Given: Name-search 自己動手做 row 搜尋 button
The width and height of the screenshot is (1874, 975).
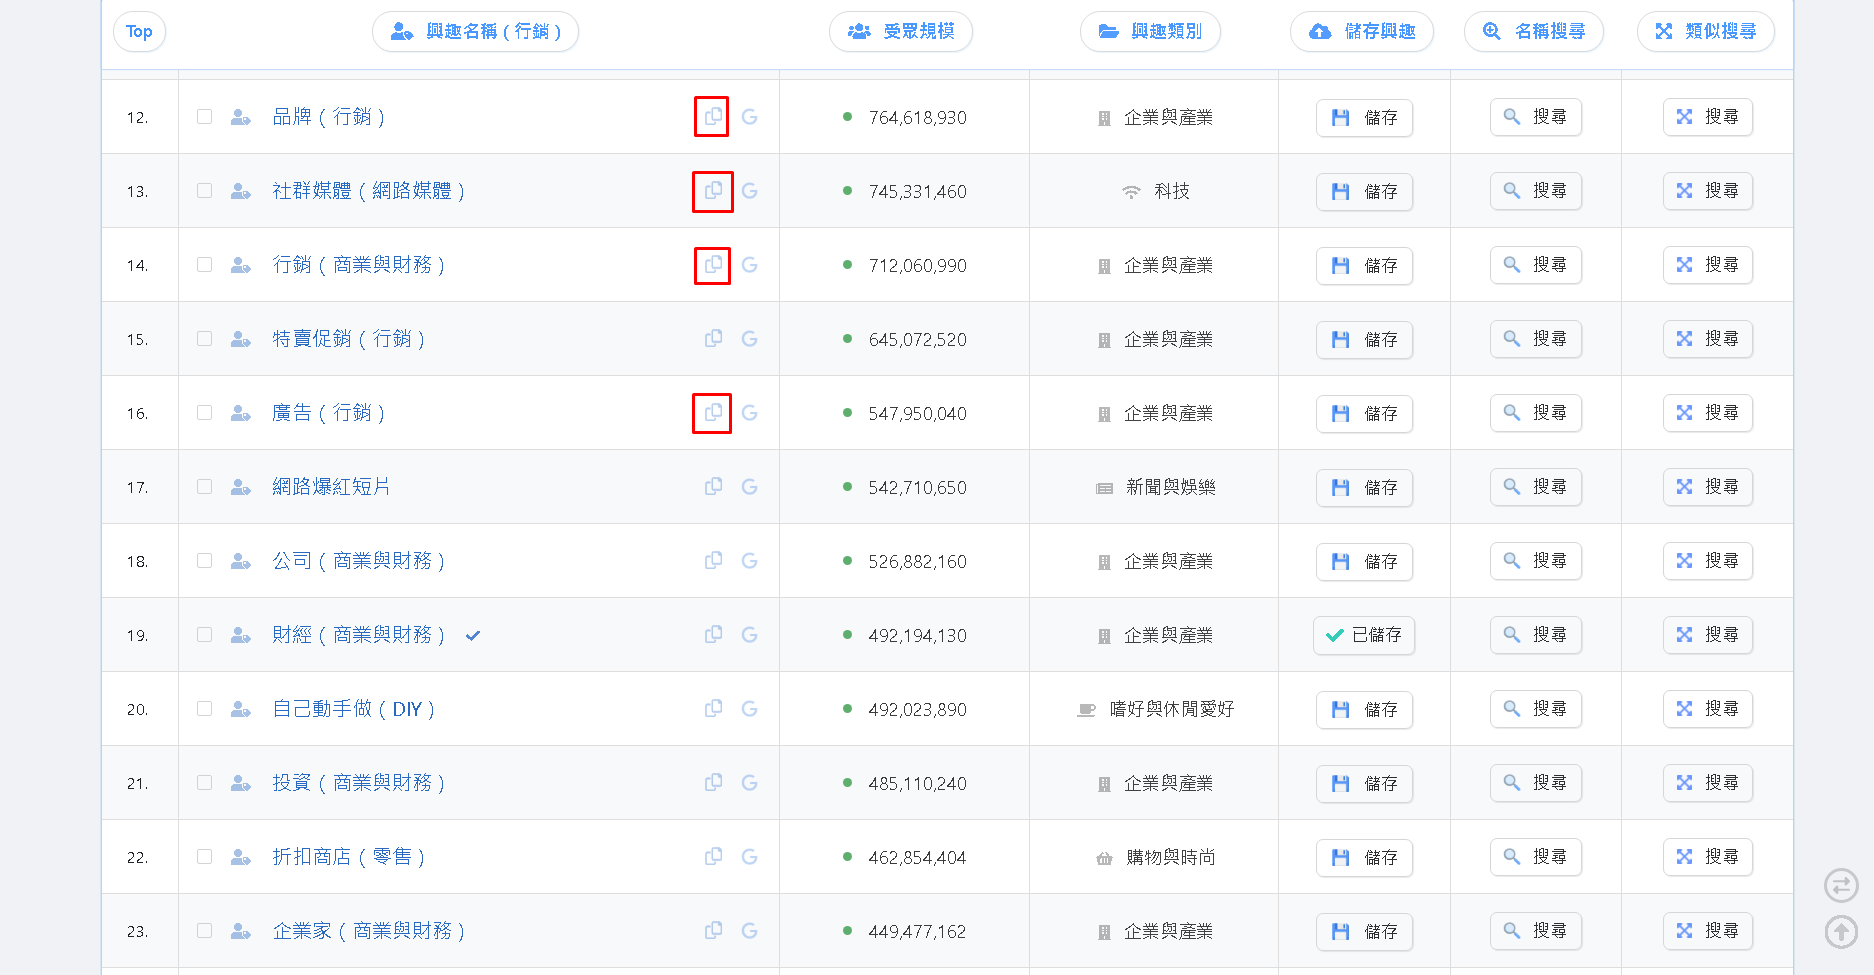Looking at the screenshot, I should point(1536,708).
